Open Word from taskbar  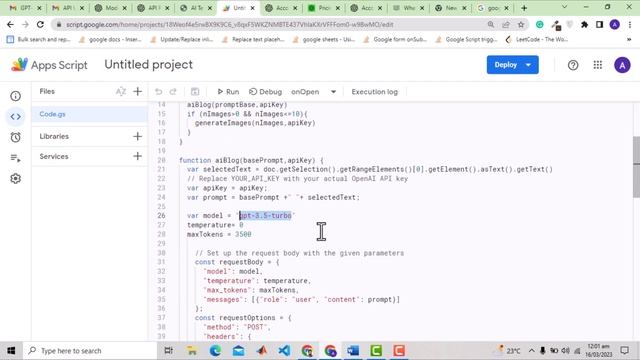tap(353, 351)
